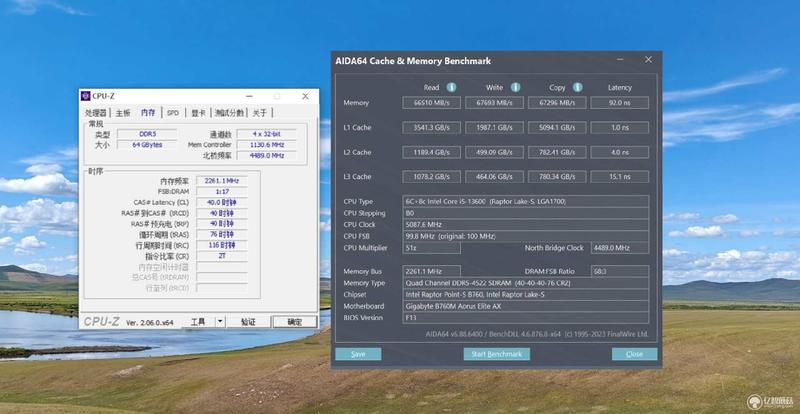Click Memory Write value 67693 MB/s
Viewport: 800px width, 414px height.
point(494,103)
